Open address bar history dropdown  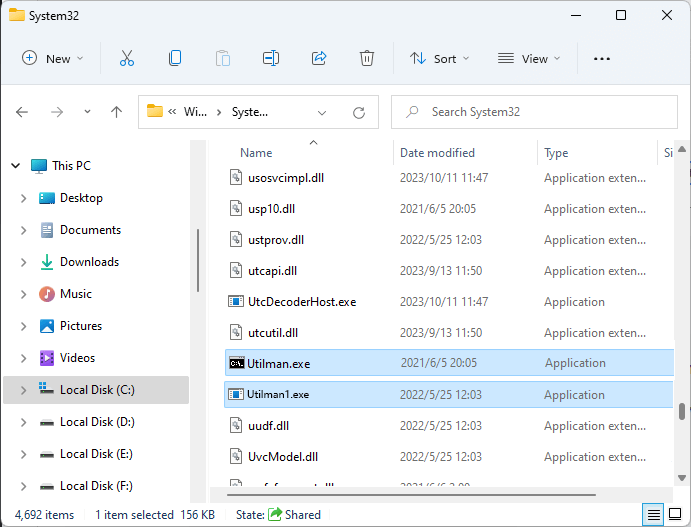pos(322,113)
